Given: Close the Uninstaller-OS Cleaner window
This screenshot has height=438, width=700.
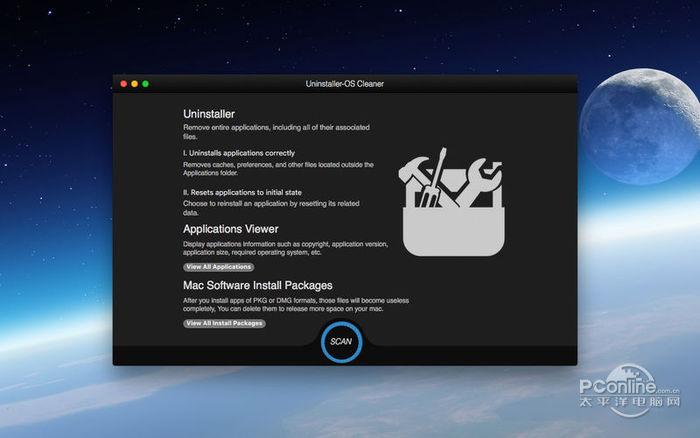Looking at the screenshot, I should tap(124, 83).
